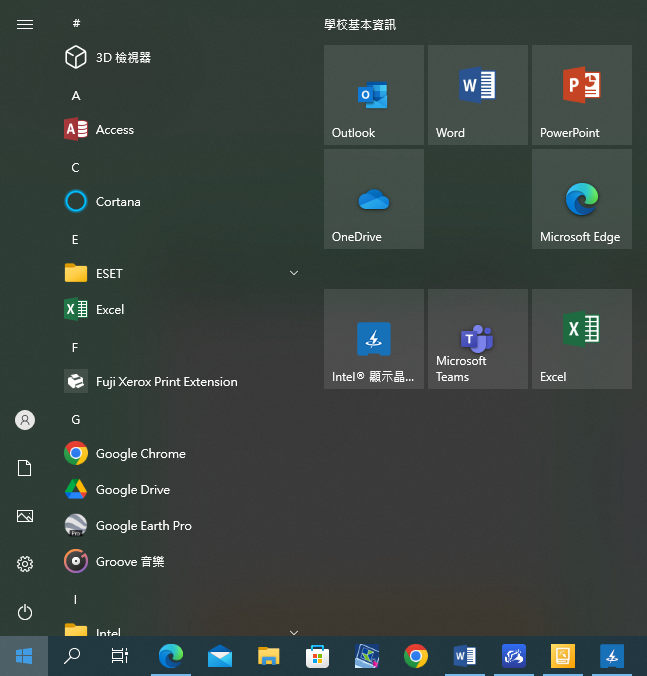Open the Documents shortcut in Start sidebar

25,468
